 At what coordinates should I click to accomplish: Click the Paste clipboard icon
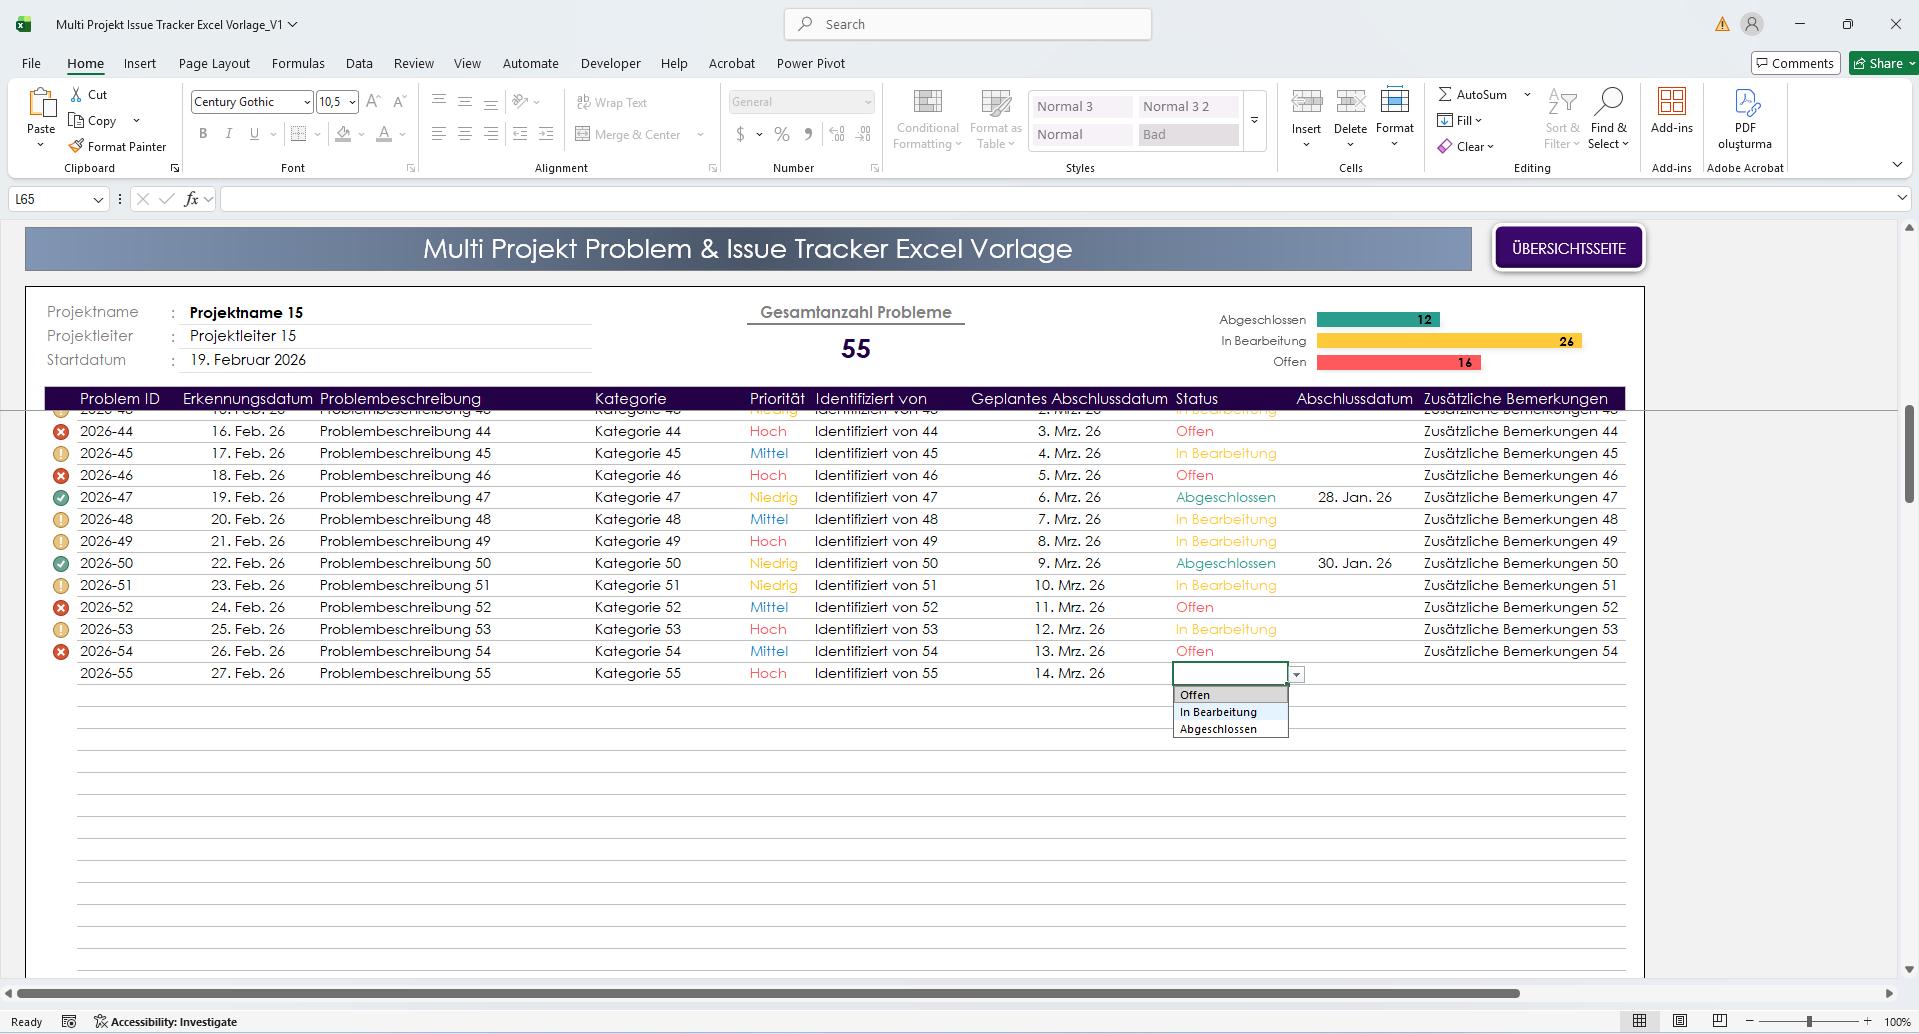(x=41, y=104)
